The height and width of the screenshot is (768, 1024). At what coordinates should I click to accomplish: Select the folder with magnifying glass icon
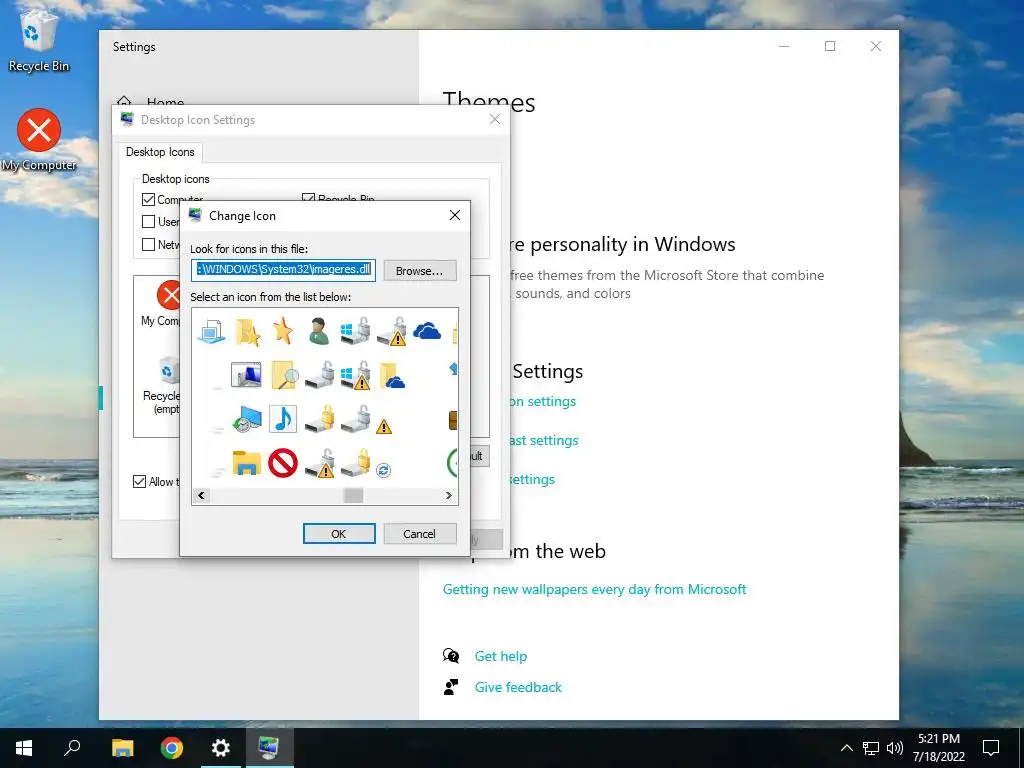[x=284, y=376]
